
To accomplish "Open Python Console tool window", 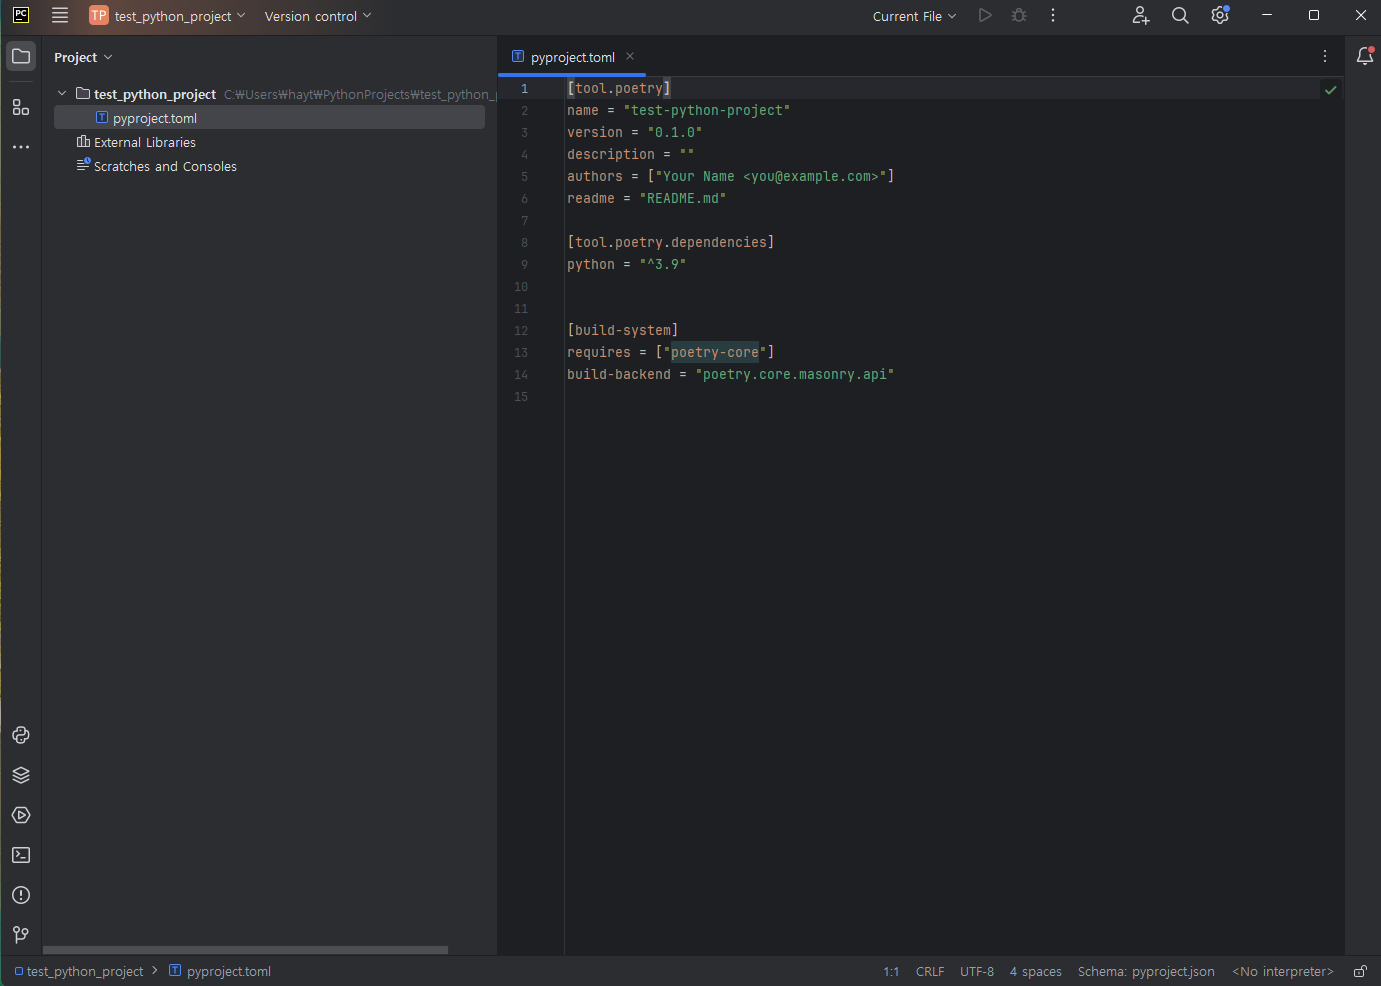I will click(x=21, y=735).
